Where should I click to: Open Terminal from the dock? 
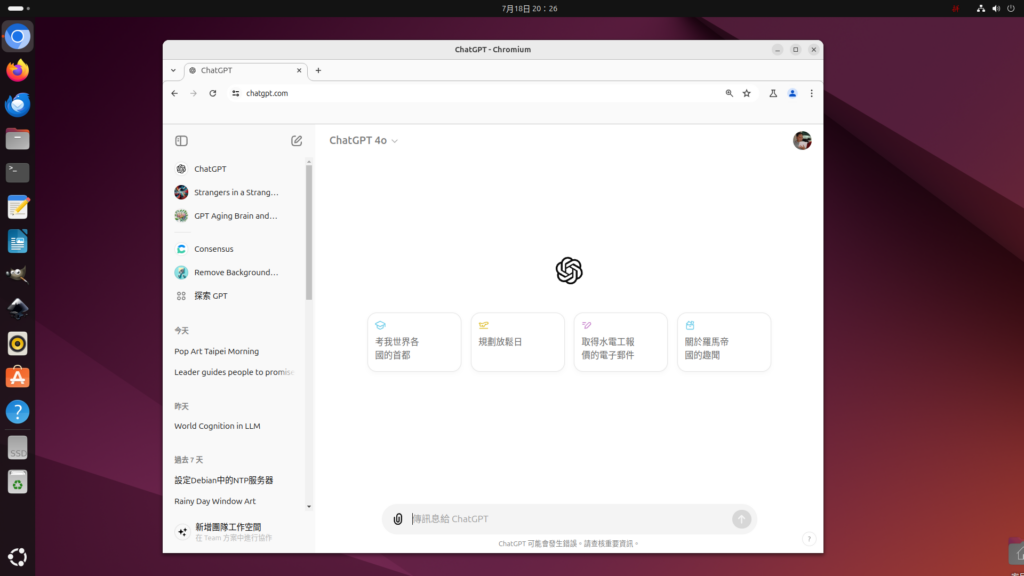click(18, 173)
